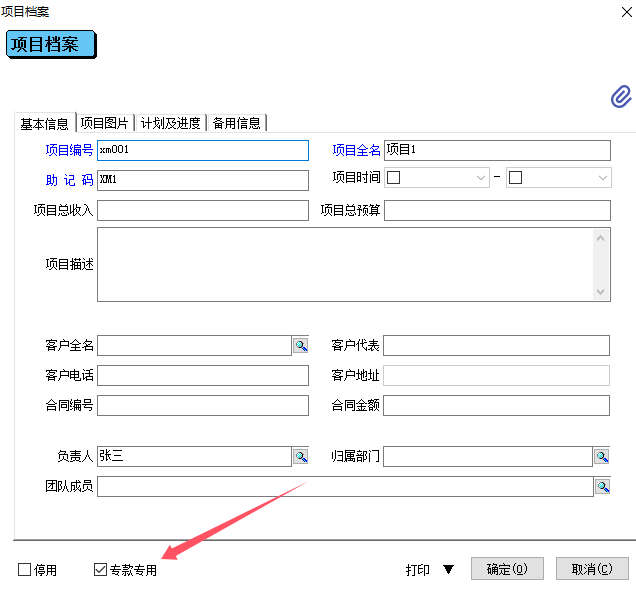Focus the 项目全名 input field

coord(497,150)
